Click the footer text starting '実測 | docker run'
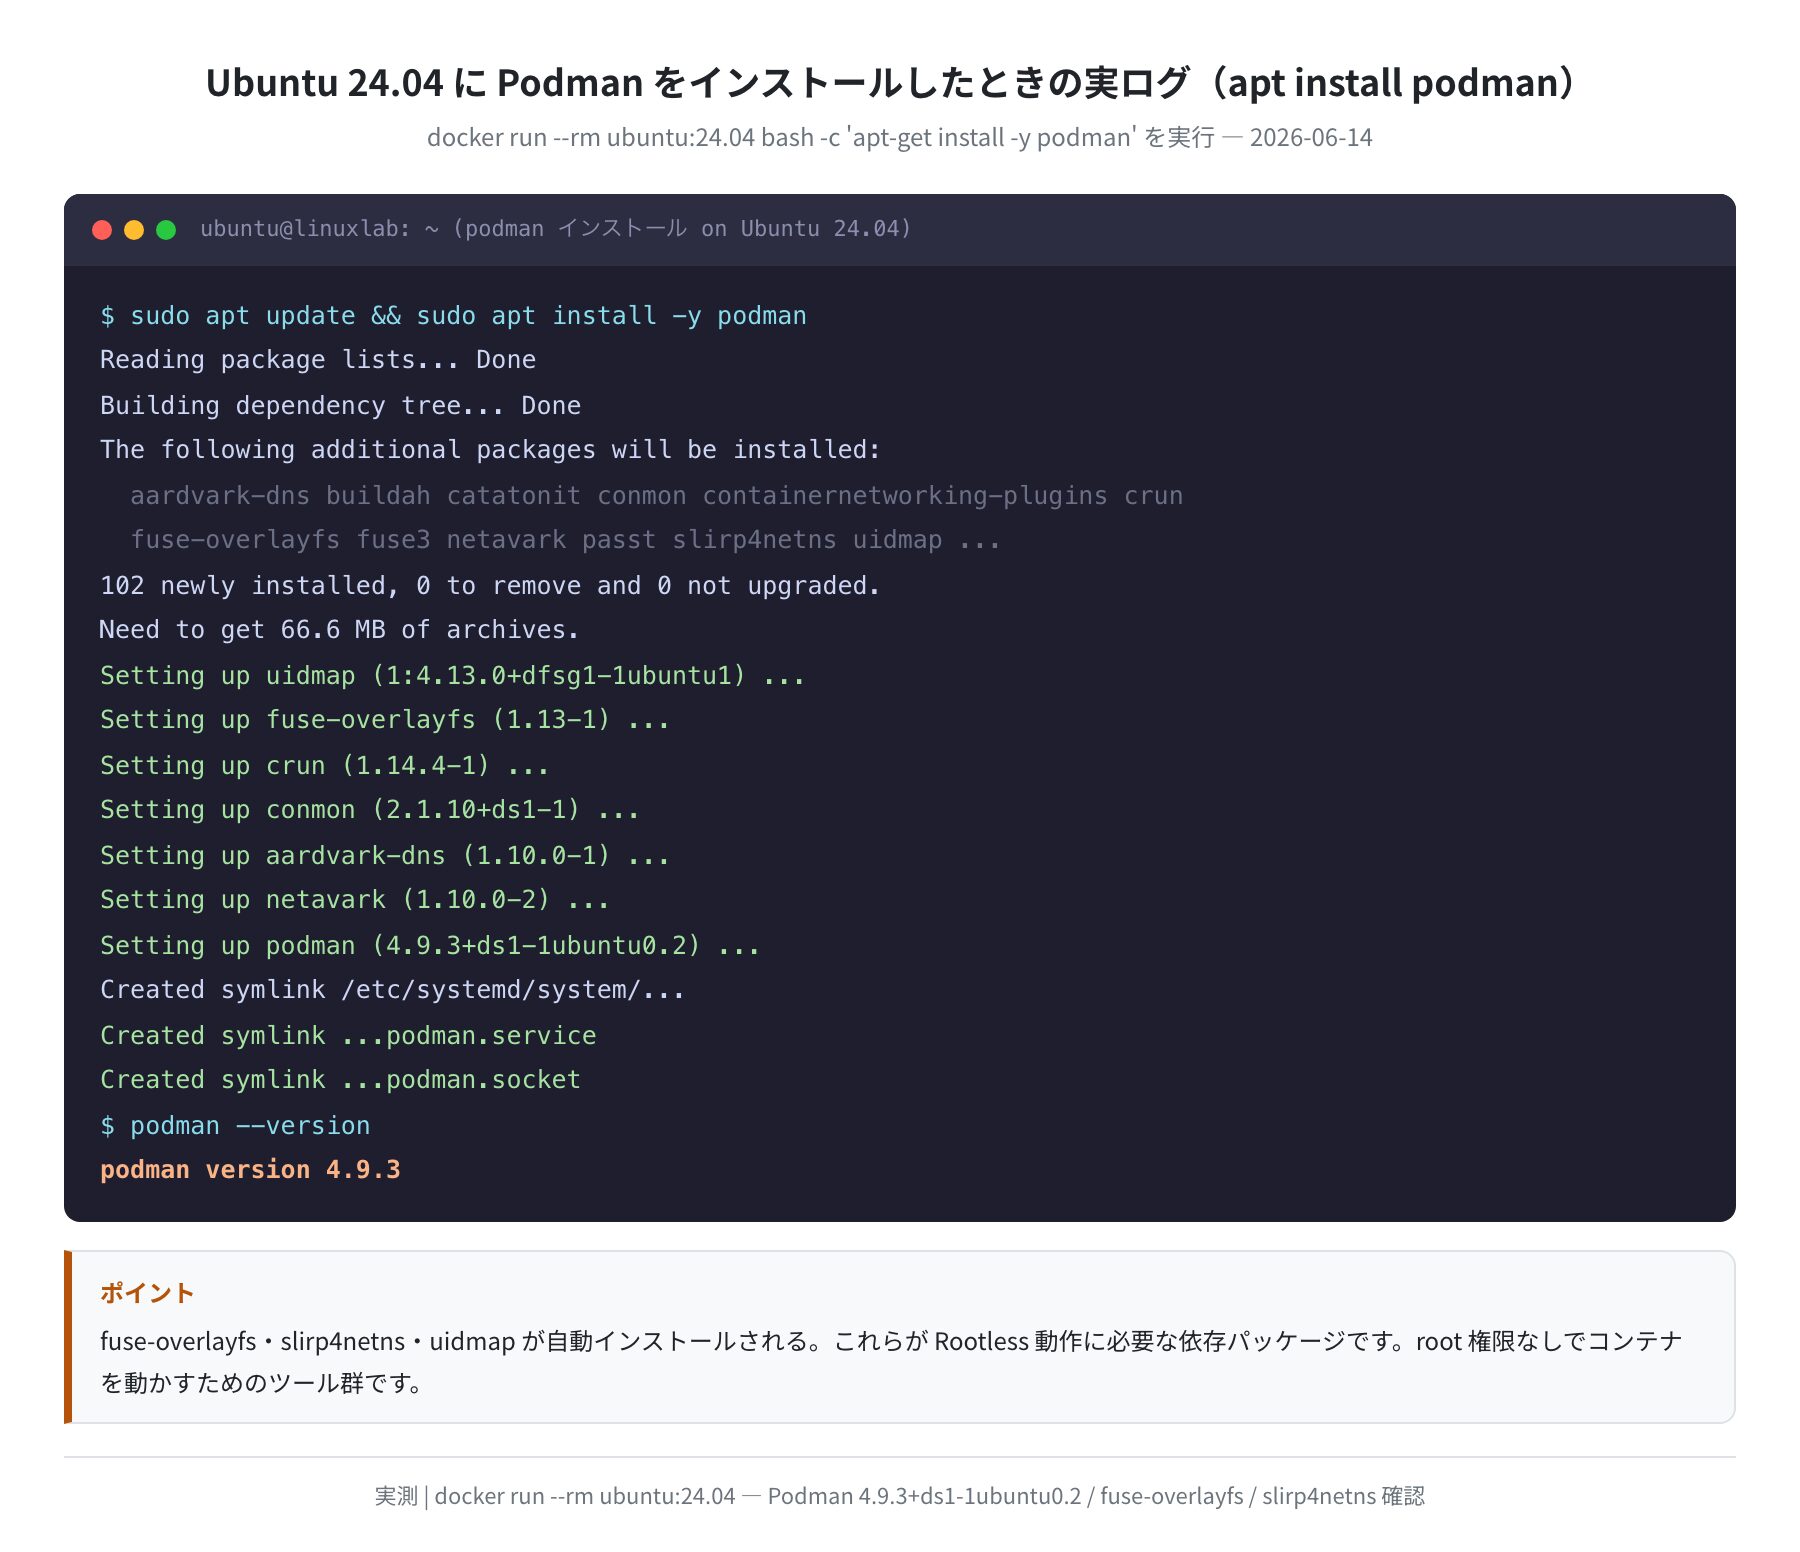 click(x=900, y=1496)
